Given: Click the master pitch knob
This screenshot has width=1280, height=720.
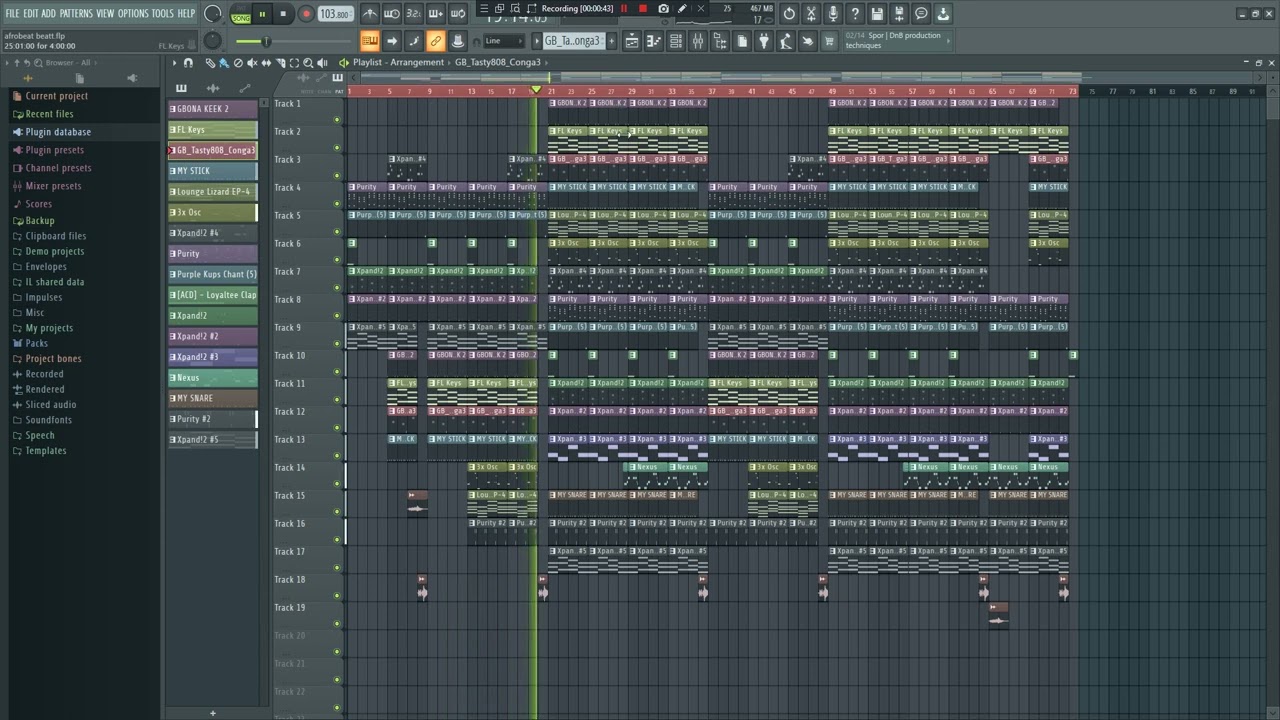Looking at the screenshot, I should click(212, 41).
